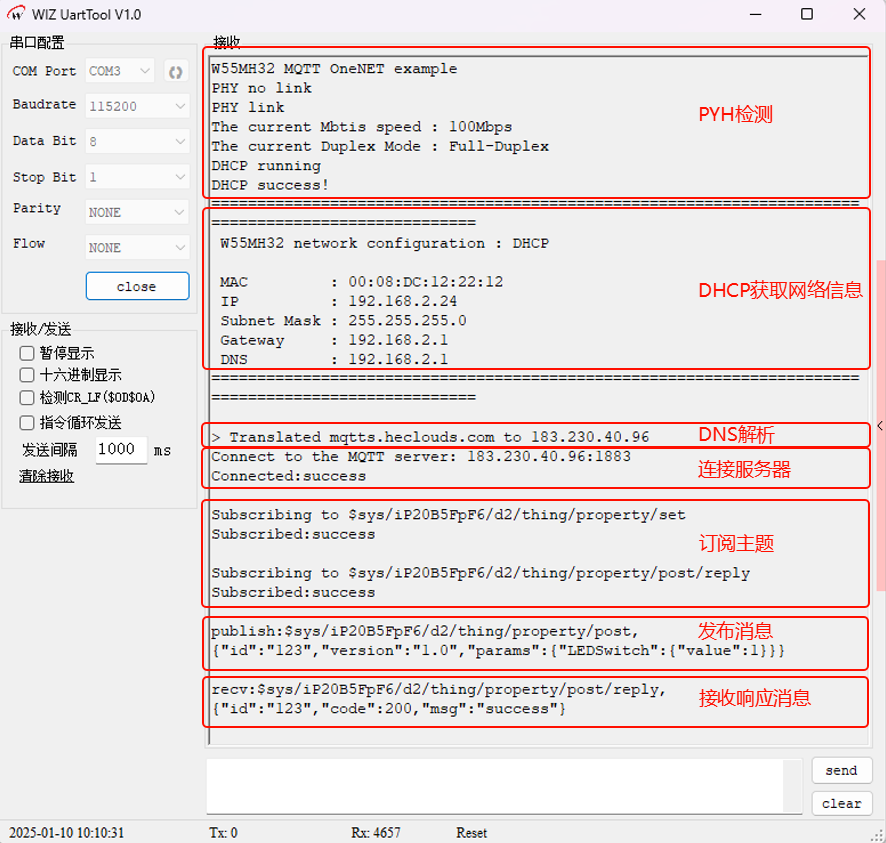The image size is (886, 843).
Task: Open the Flow control dropdown
Action: point(137,247)
